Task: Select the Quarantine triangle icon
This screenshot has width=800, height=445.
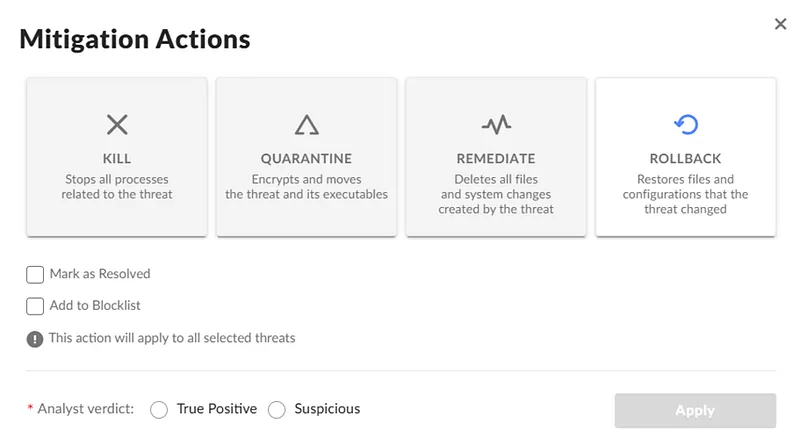Action: [307, 125]
